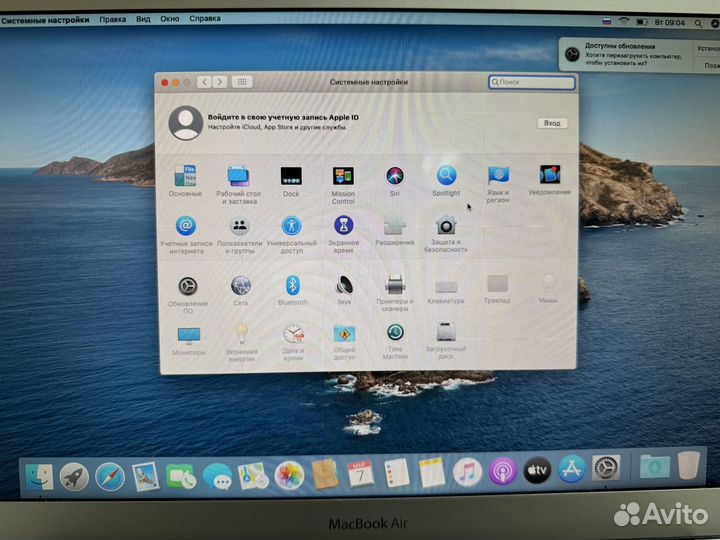This screenshot has width=720, height=540.
Task: Open Принтеры и сканеры pane
Action: [x=395, y=292]
